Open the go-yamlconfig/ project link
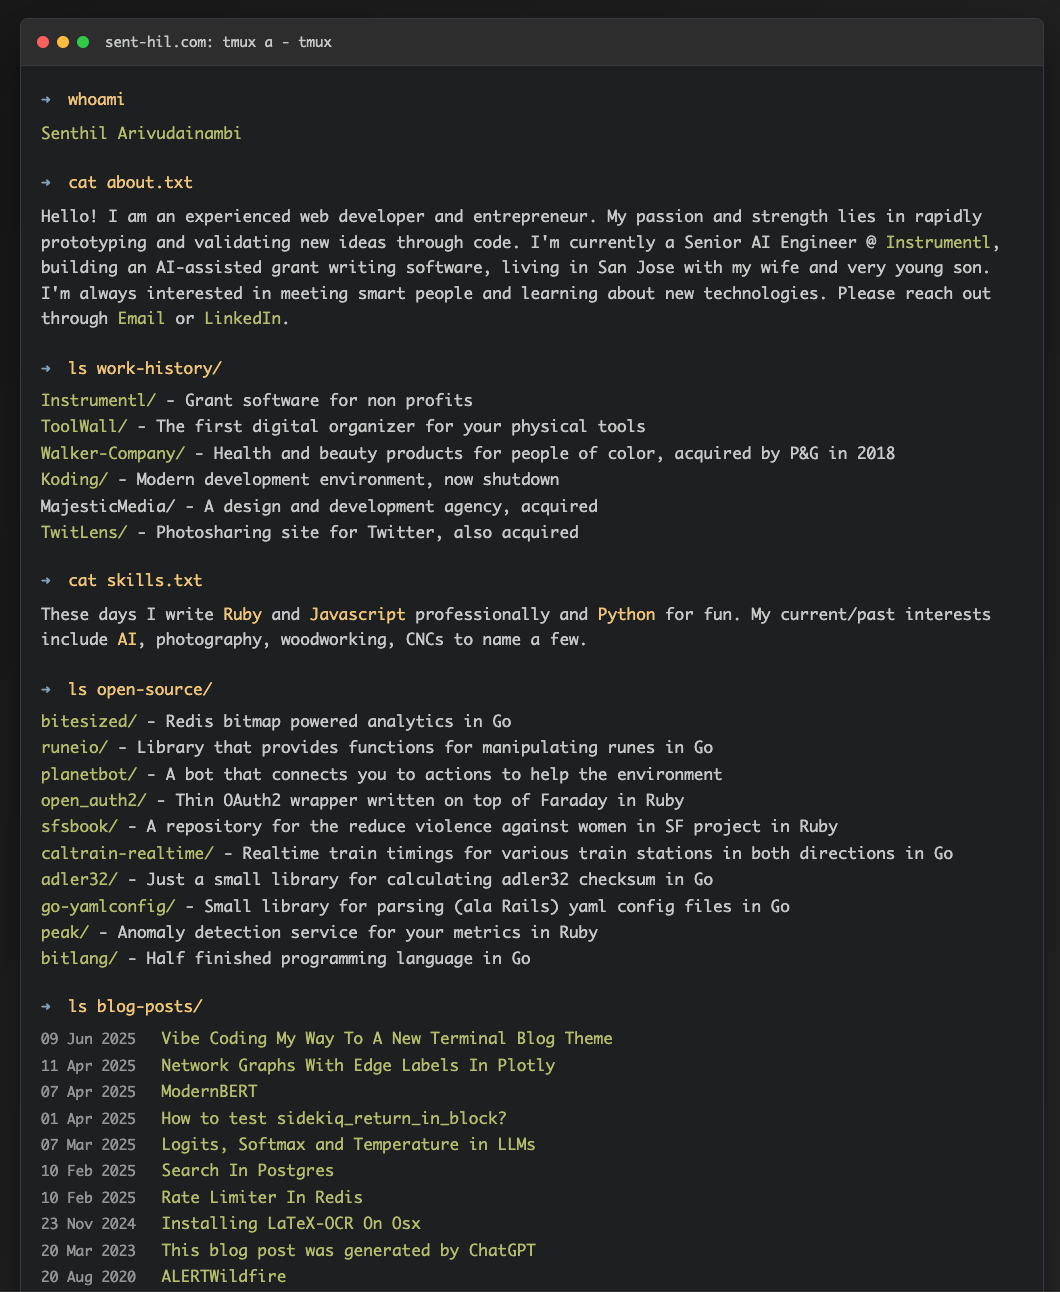This screenshot has height=1292, width=1060. pyautogui.click(x=108, y=906)
